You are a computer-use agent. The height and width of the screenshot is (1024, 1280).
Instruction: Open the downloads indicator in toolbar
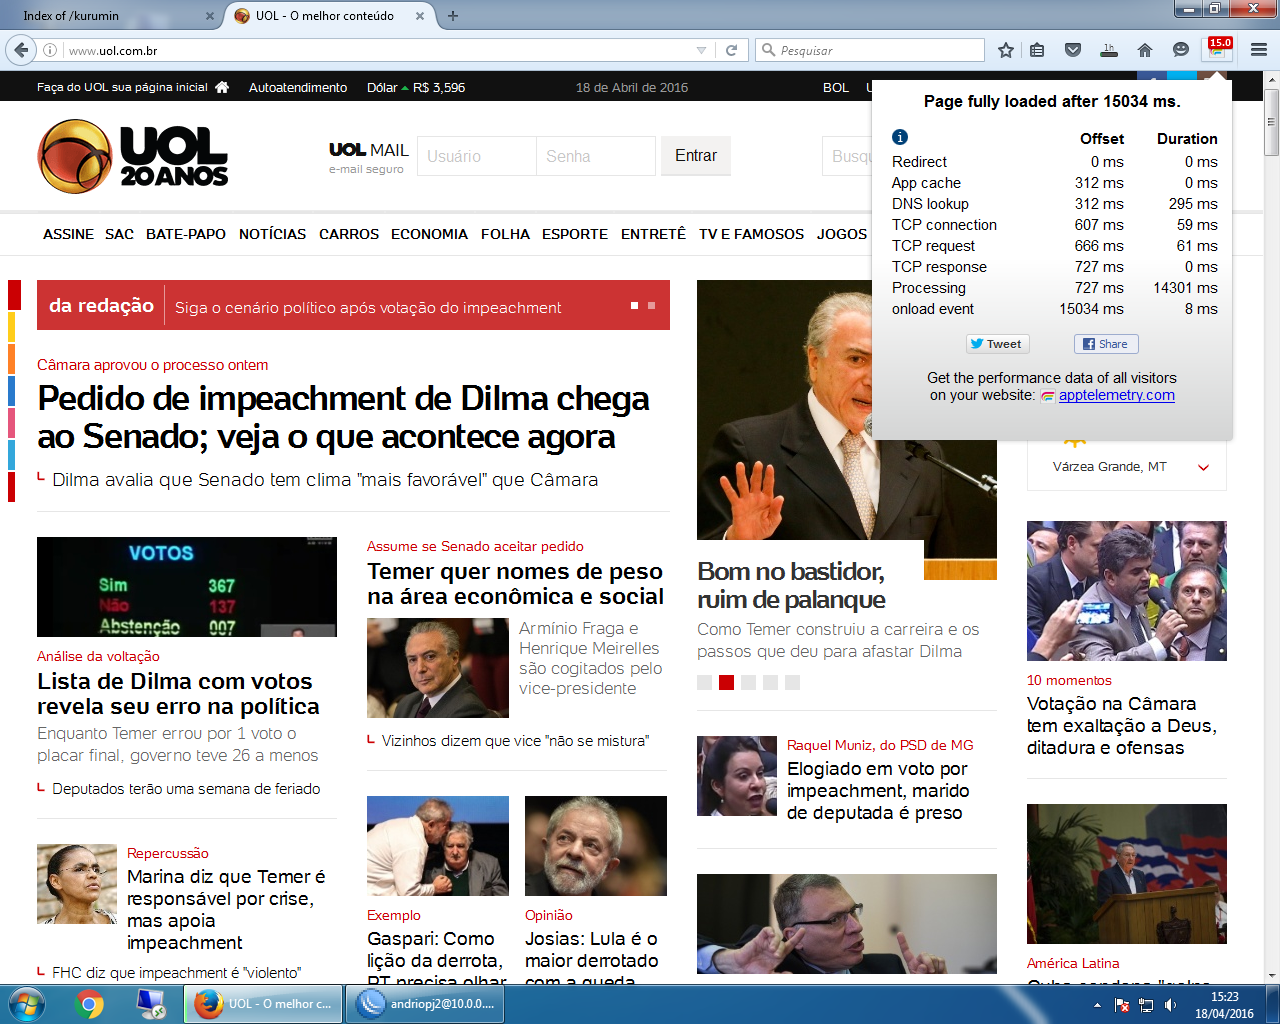pyautogui.click(x=1109, y=50)
